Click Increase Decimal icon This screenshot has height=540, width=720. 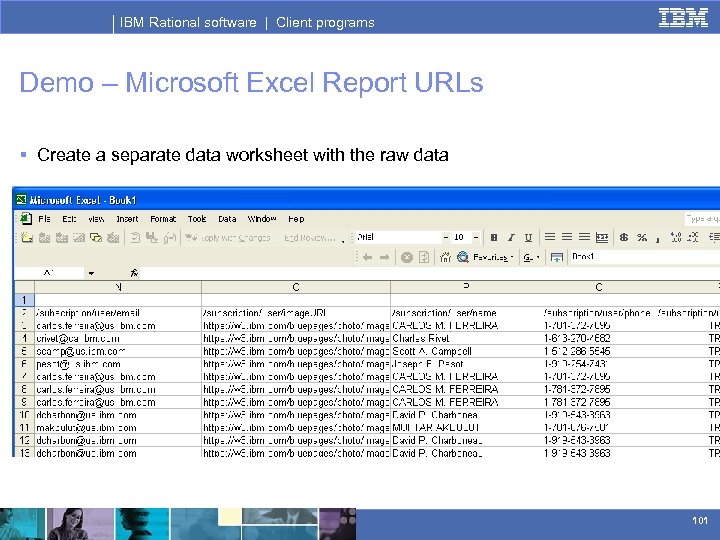point(675,237)
